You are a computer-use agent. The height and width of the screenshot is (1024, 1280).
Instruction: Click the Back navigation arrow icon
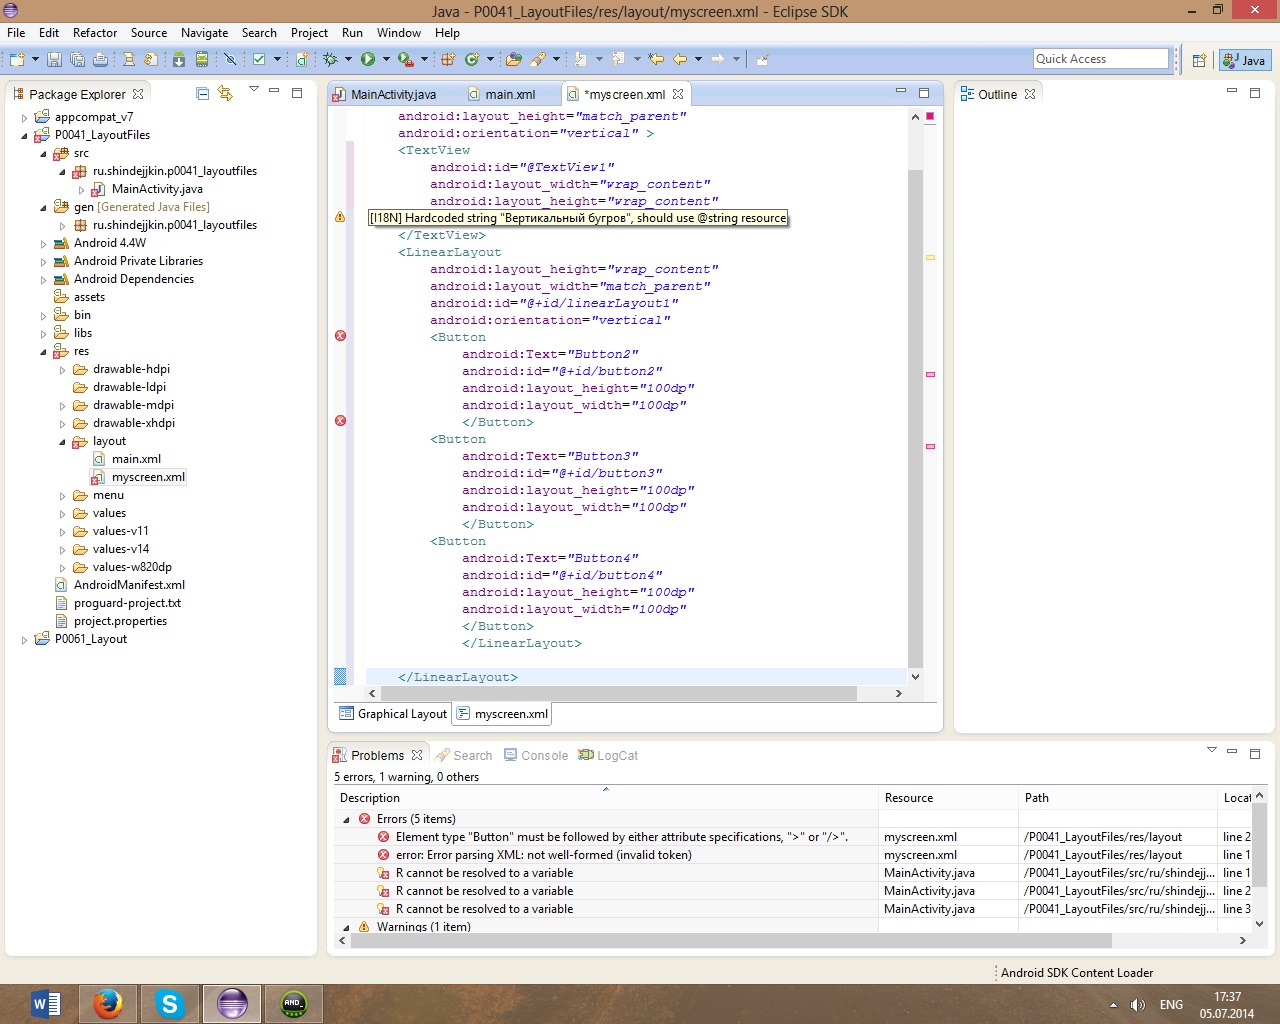coord(679,60)
